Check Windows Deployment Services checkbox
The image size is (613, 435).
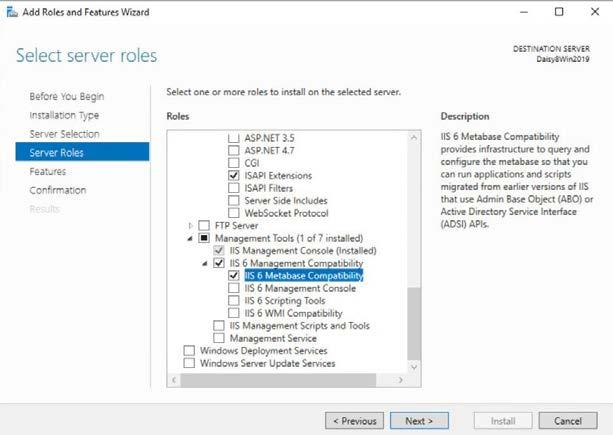coord(189,351)
